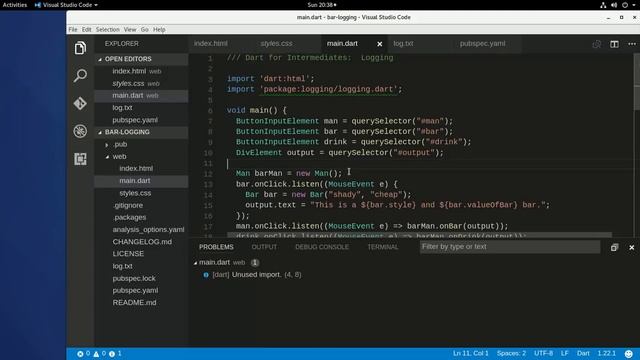Collapse the BAR-LOGGING folder section
This screenshot has height=360, width=640.
point(141,132)
